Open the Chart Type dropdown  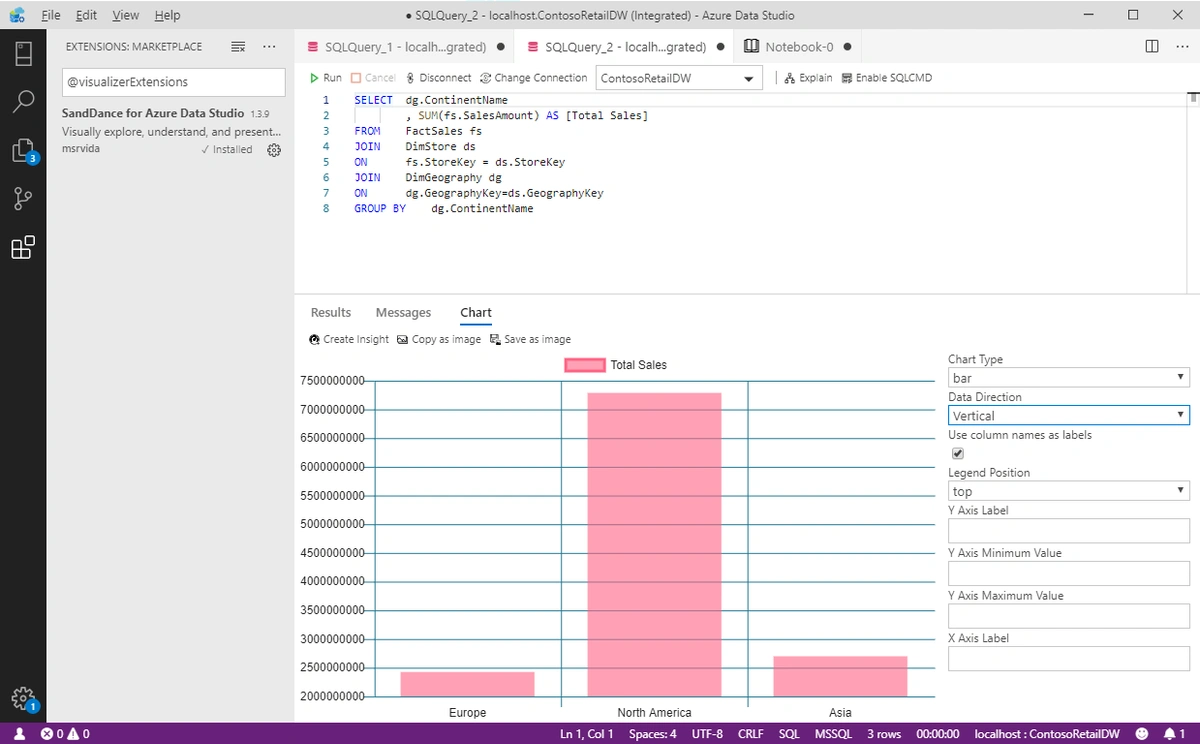click(x=1068, y=378)
